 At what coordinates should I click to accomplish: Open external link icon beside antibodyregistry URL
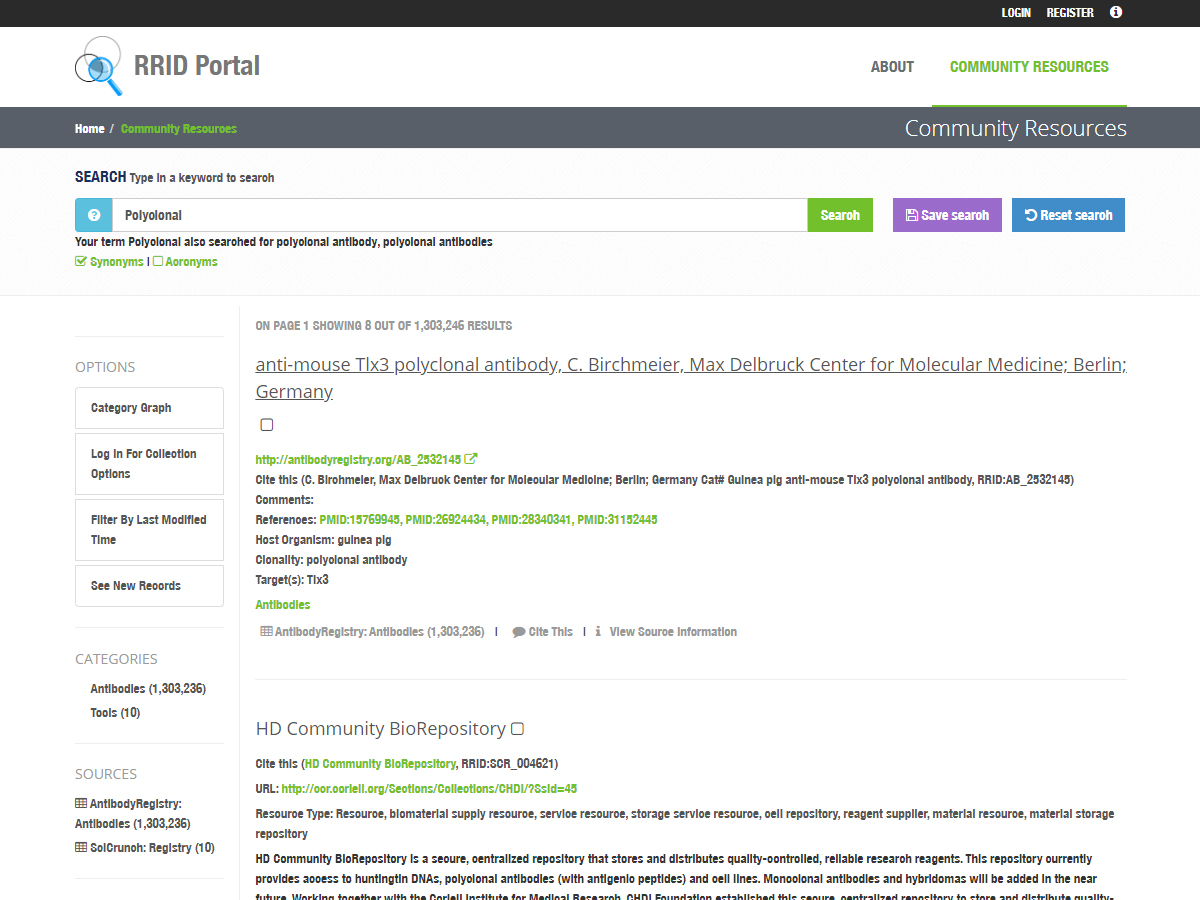[471, 459]
